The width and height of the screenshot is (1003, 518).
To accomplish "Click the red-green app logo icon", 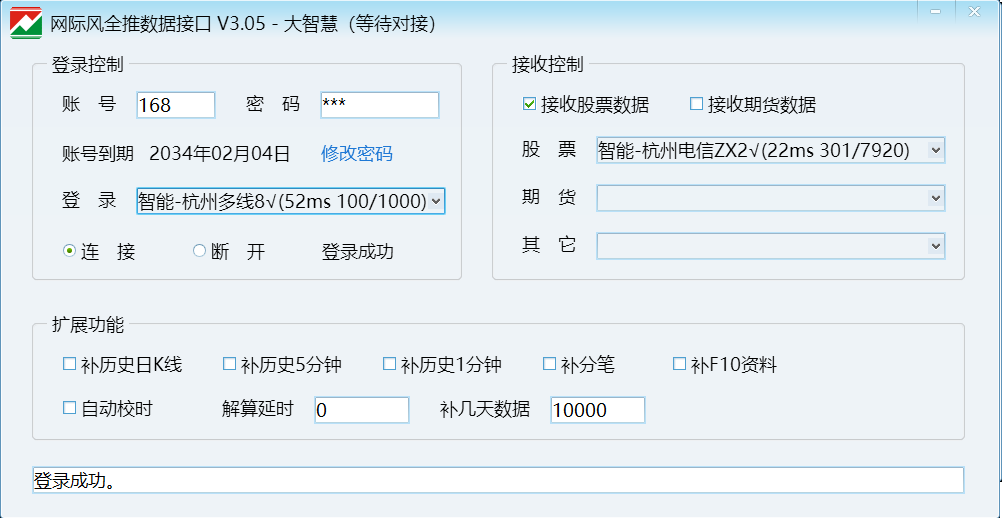I will (26, 23).
